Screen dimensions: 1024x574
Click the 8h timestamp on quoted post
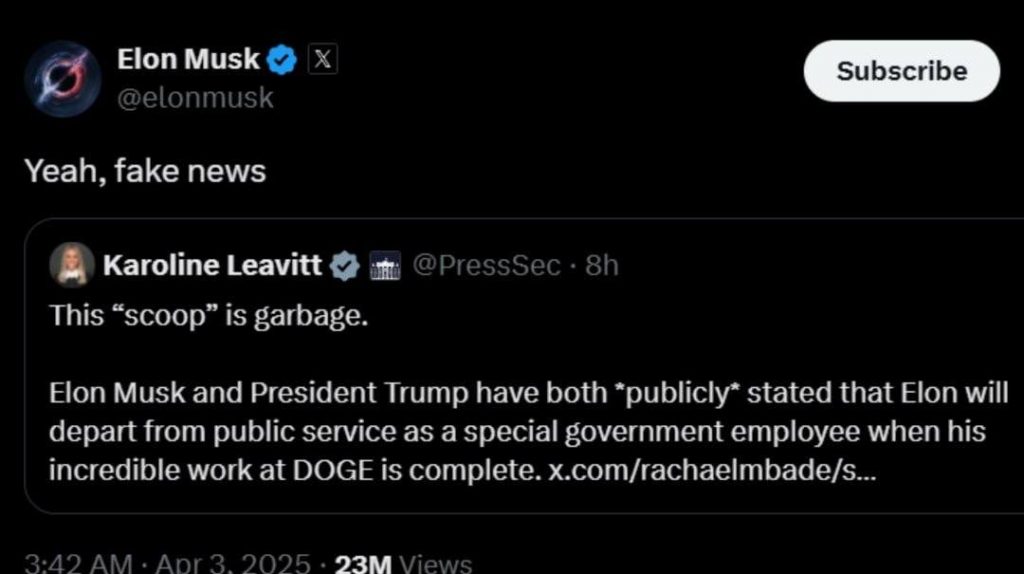click(602, 266)
